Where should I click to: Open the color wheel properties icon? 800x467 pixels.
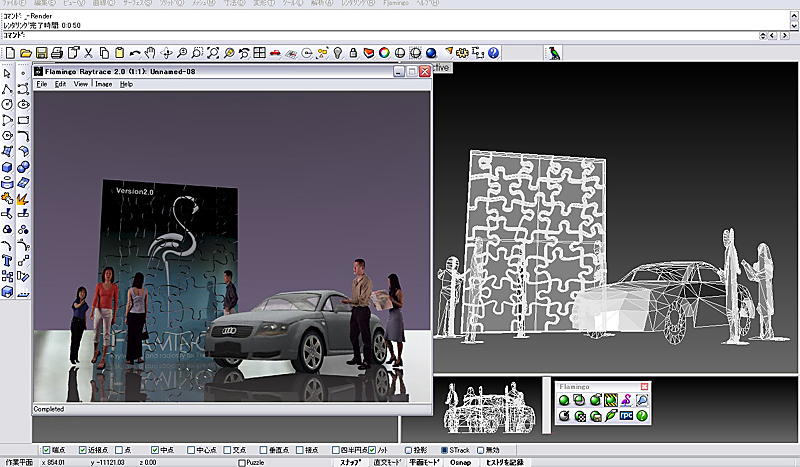click(x=384, y=53)
